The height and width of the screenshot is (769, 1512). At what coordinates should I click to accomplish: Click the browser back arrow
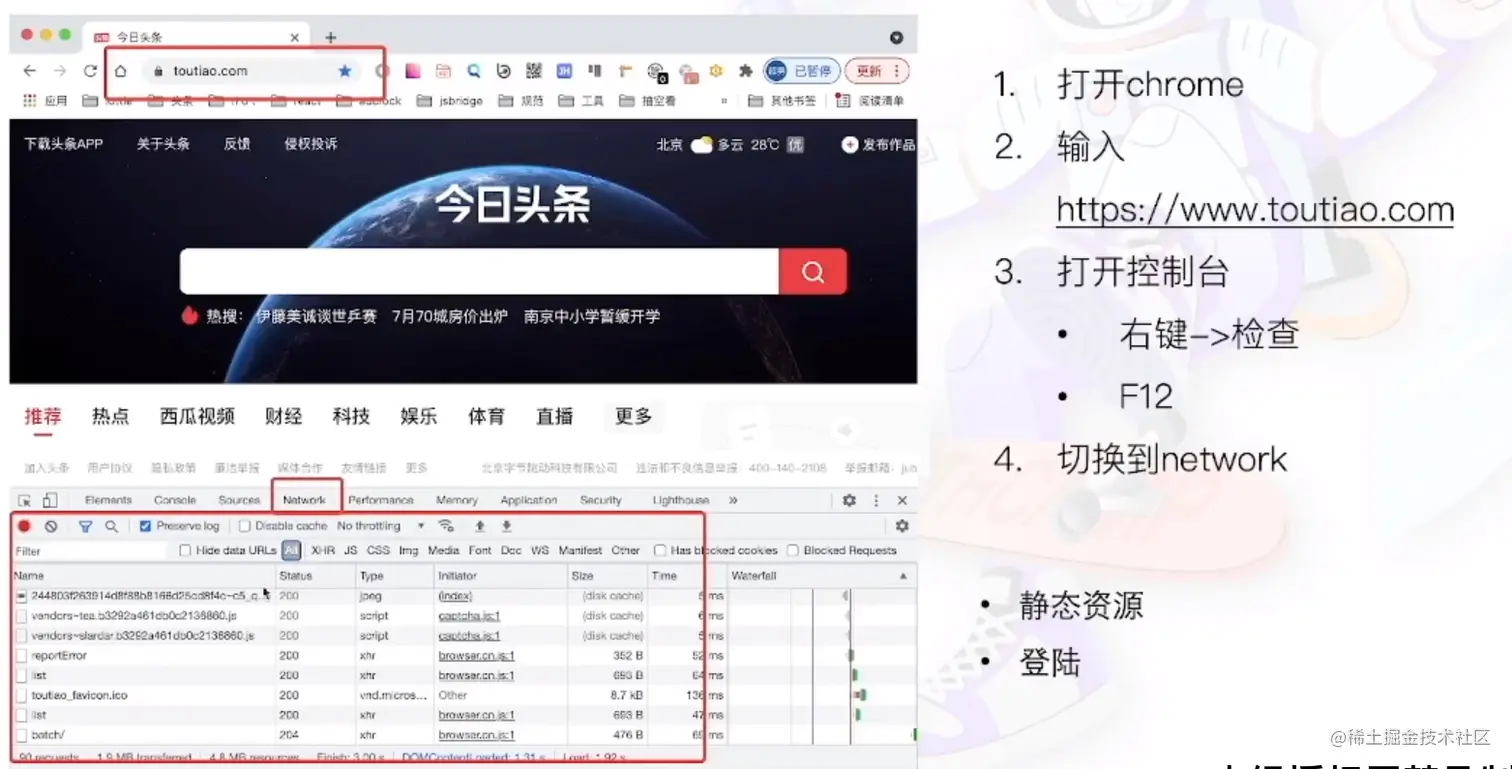(x=30, y=71)
